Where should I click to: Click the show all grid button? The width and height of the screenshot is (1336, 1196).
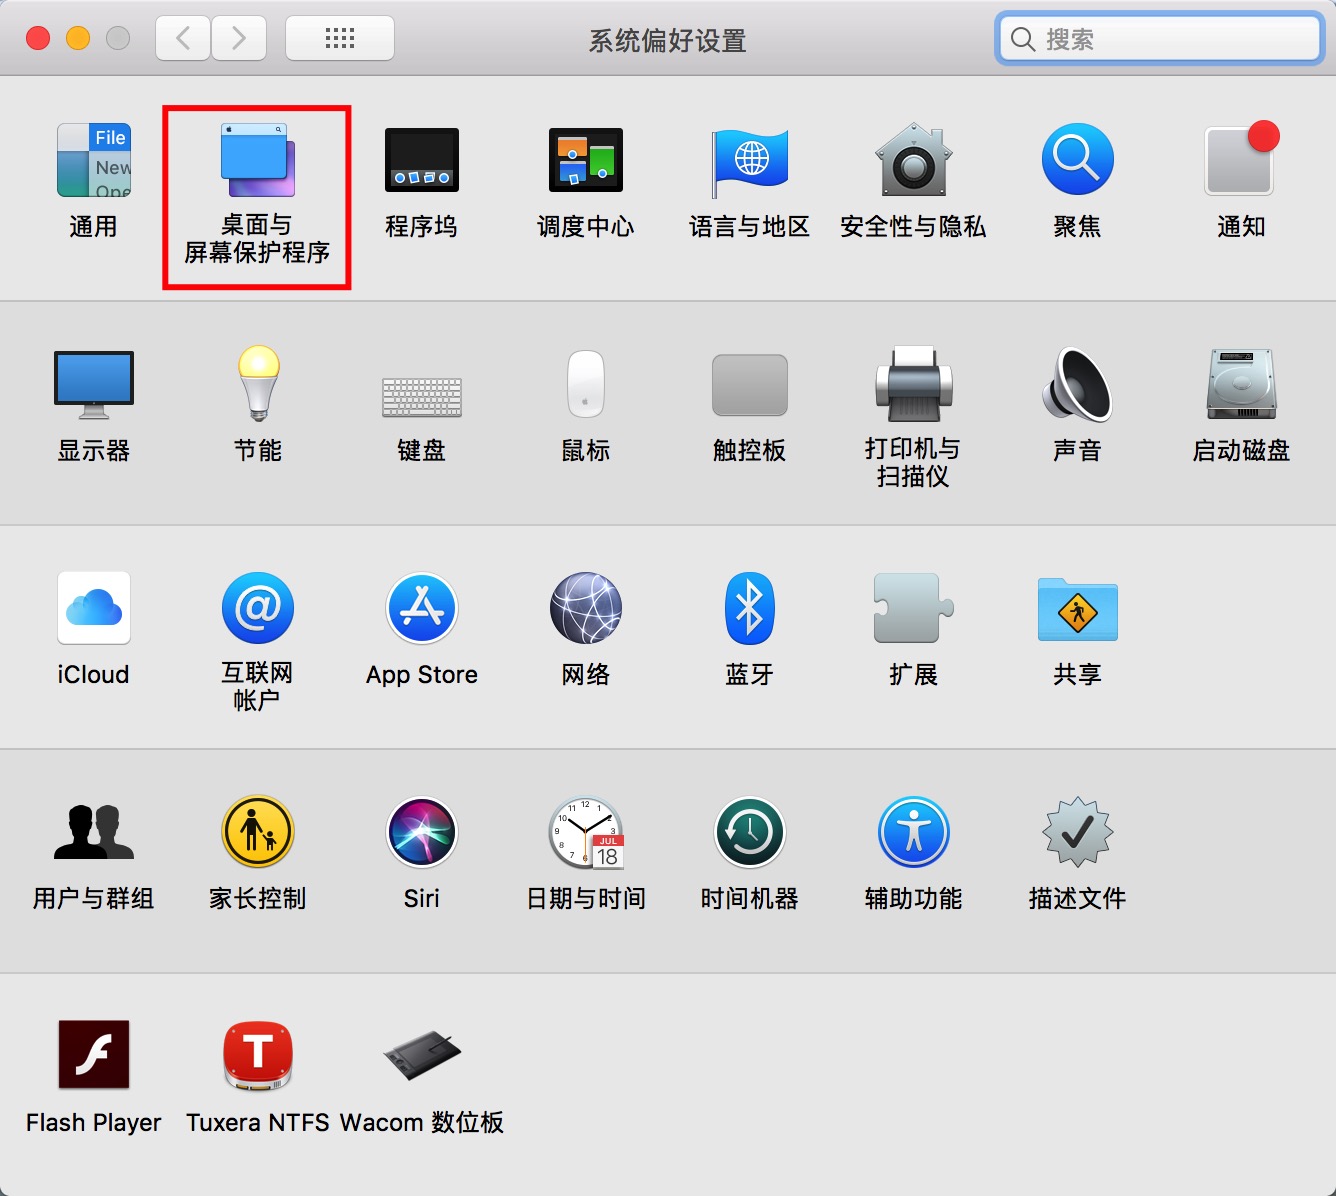[x=340, y=39]
